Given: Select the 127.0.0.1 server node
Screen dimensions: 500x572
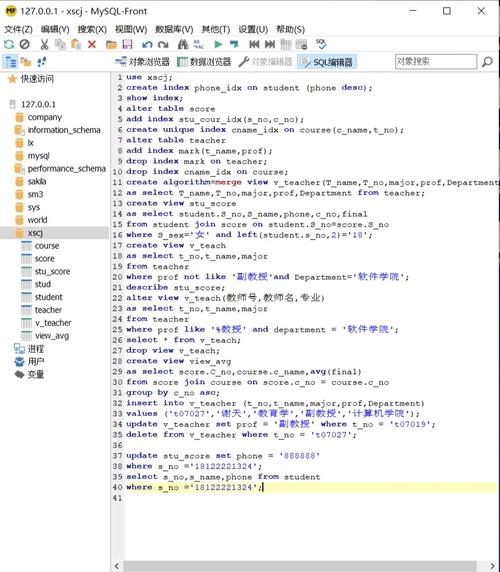Looking at the screenshot, I should tap(38, 104).
